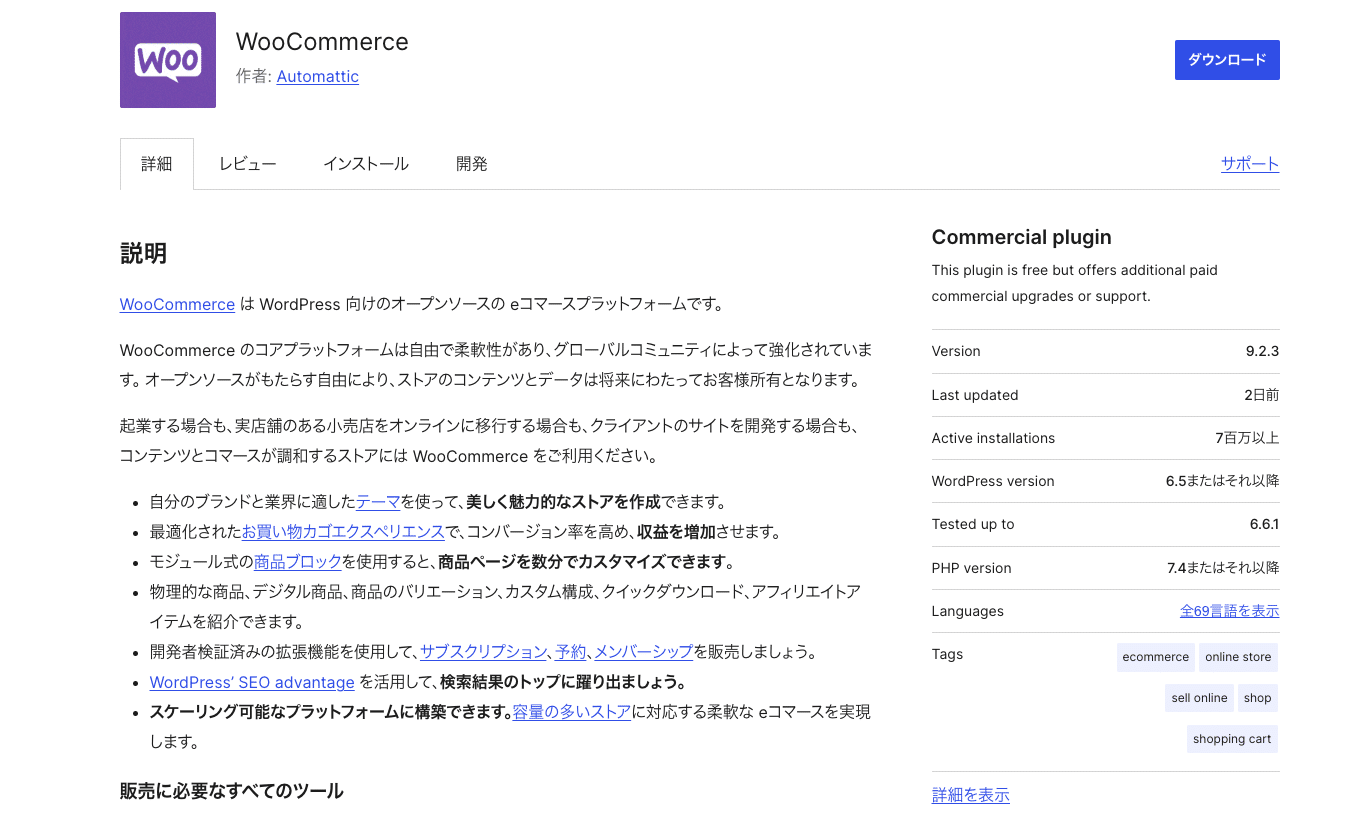Switch to the 開発 tab

click(x=472, y=164)
